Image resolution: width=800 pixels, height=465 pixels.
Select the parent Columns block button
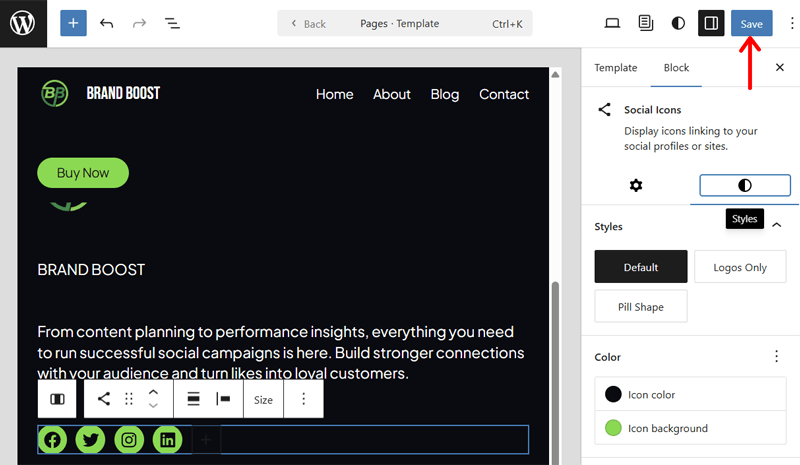coord(57,399)
